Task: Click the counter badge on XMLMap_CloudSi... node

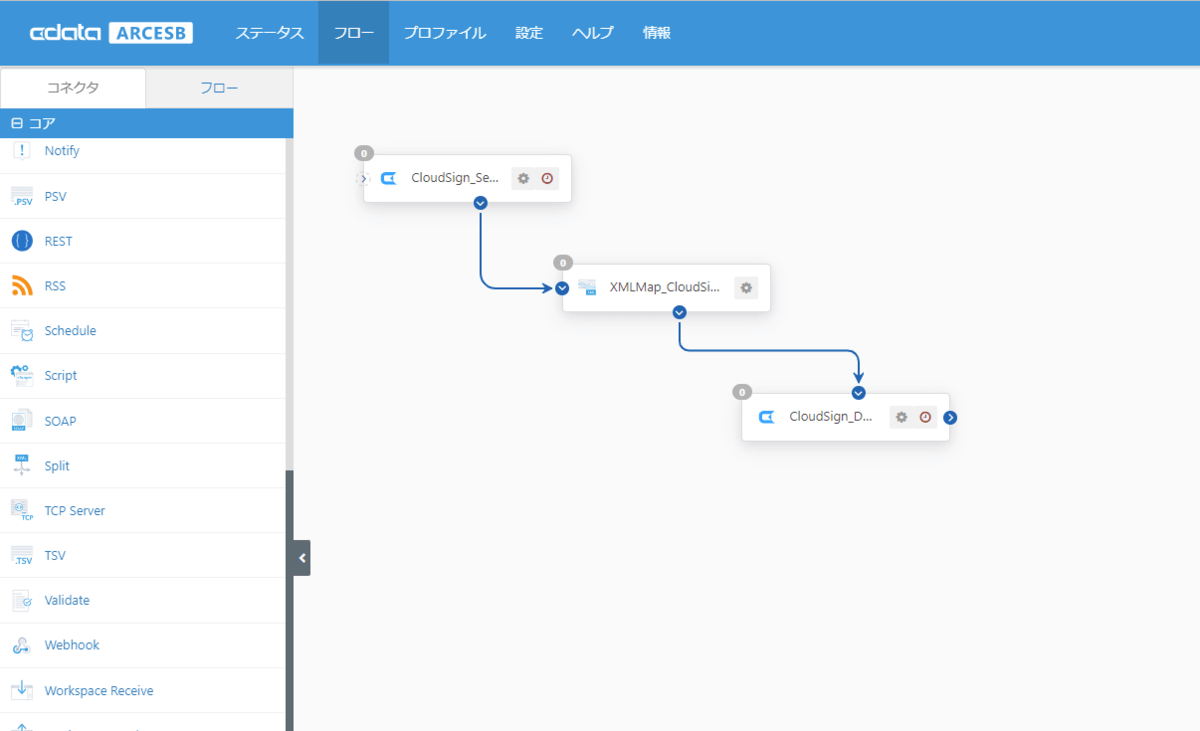Action: tap(563, 263)
